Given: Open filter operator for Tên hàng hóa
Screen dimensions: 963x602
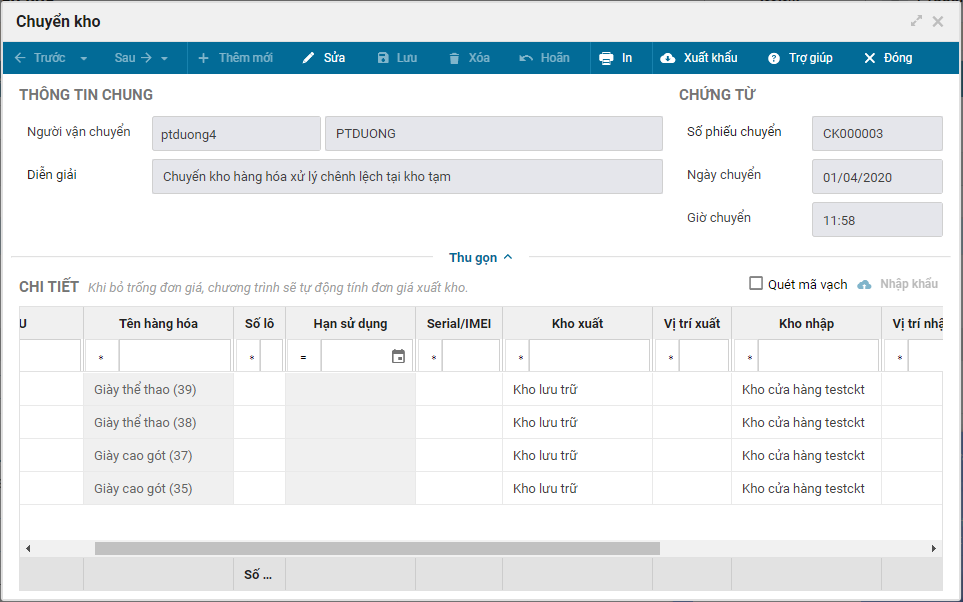Looking at the screenshot, I should (x=101, y=356).
